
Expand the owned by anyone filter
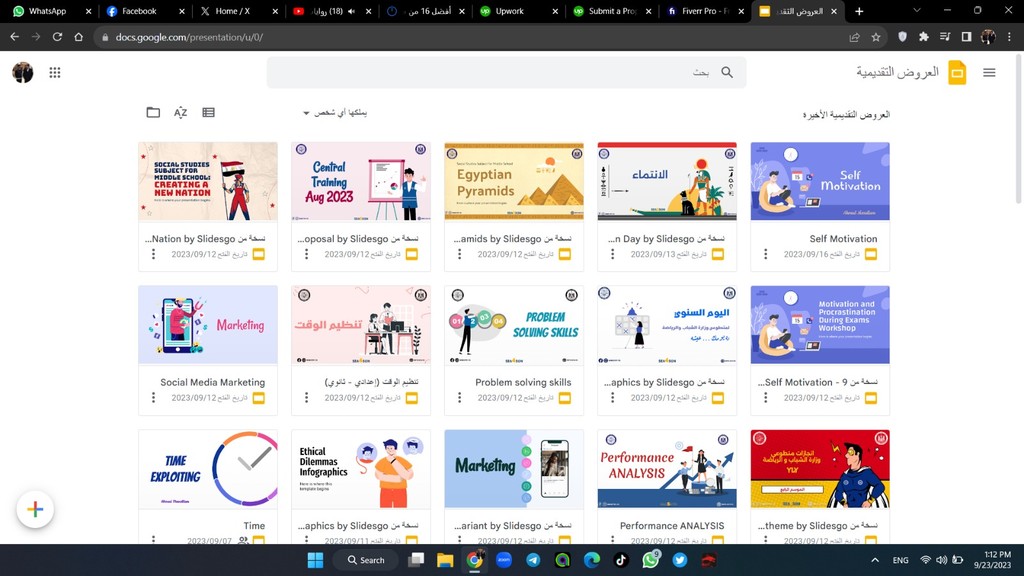pos(334,113)
